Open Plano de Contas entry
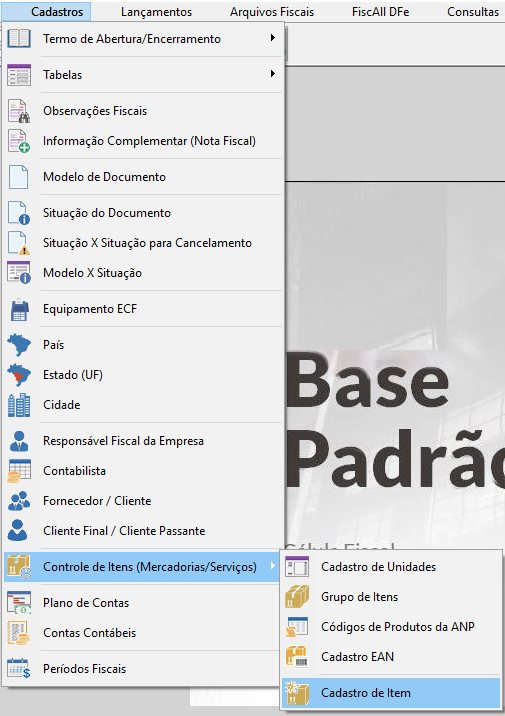505x716 pixels. click(x=143, y=603)
